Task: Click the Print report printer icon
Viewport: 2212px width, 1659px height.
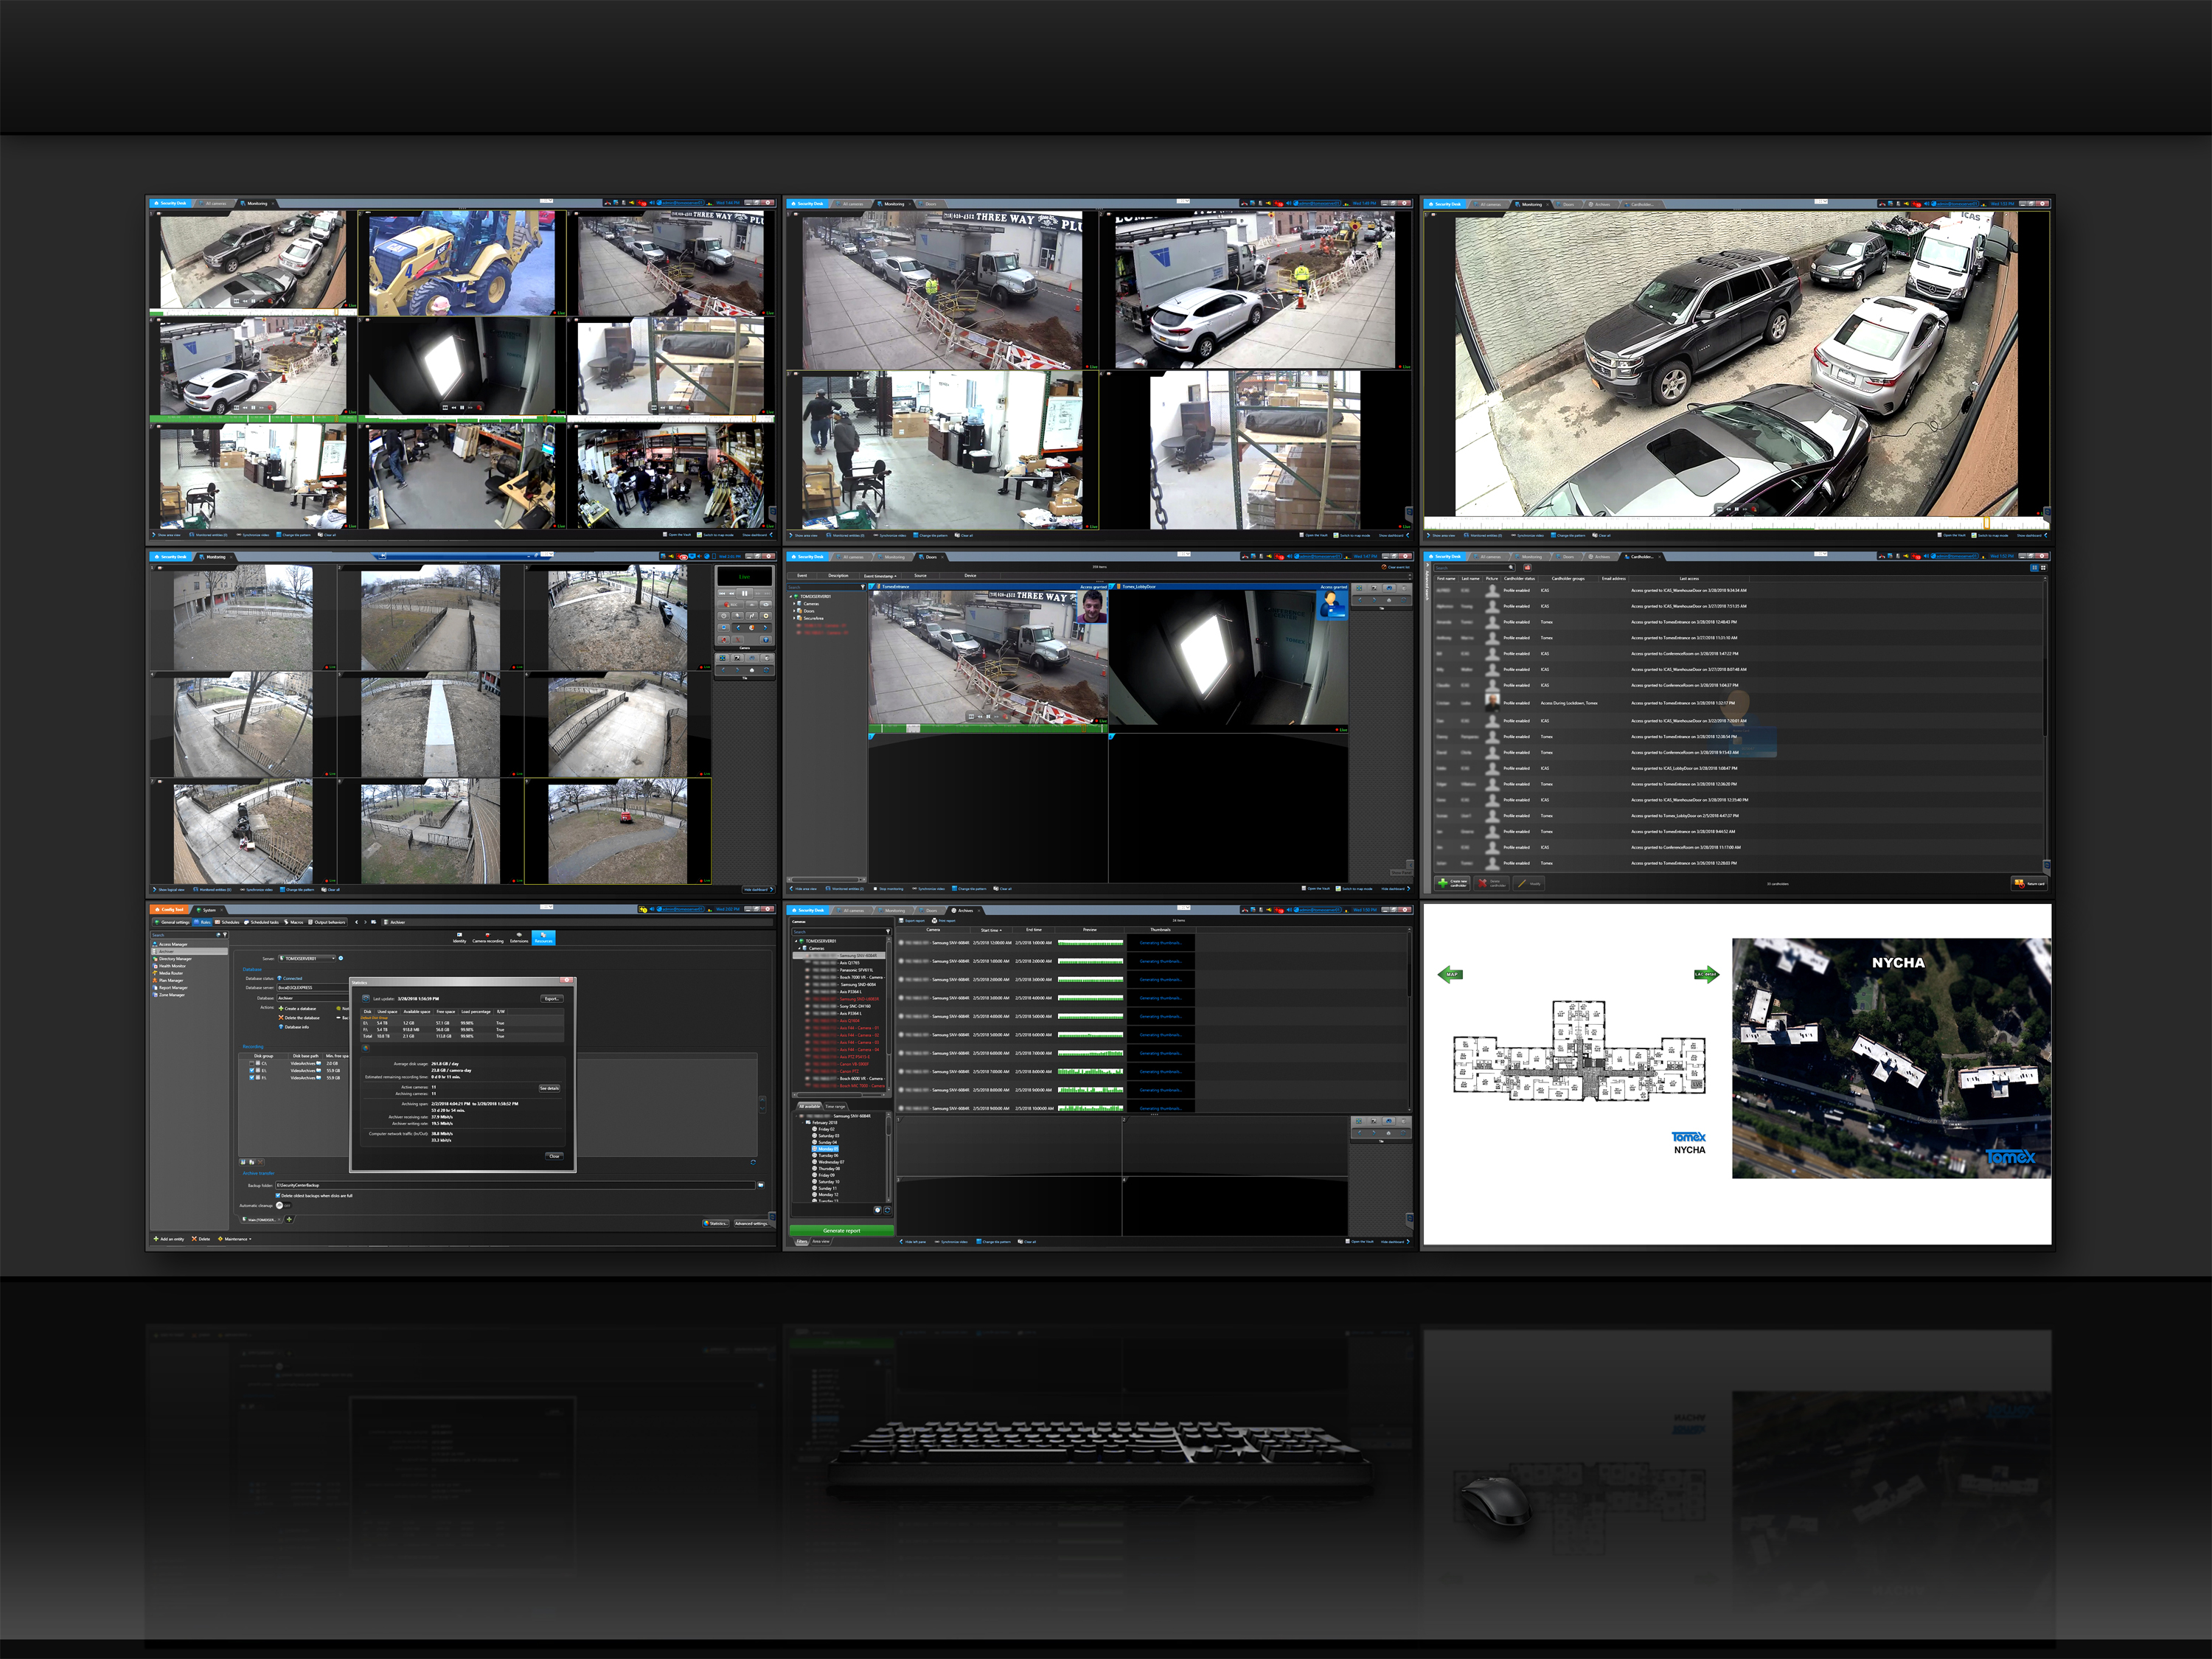Action: 935,921
